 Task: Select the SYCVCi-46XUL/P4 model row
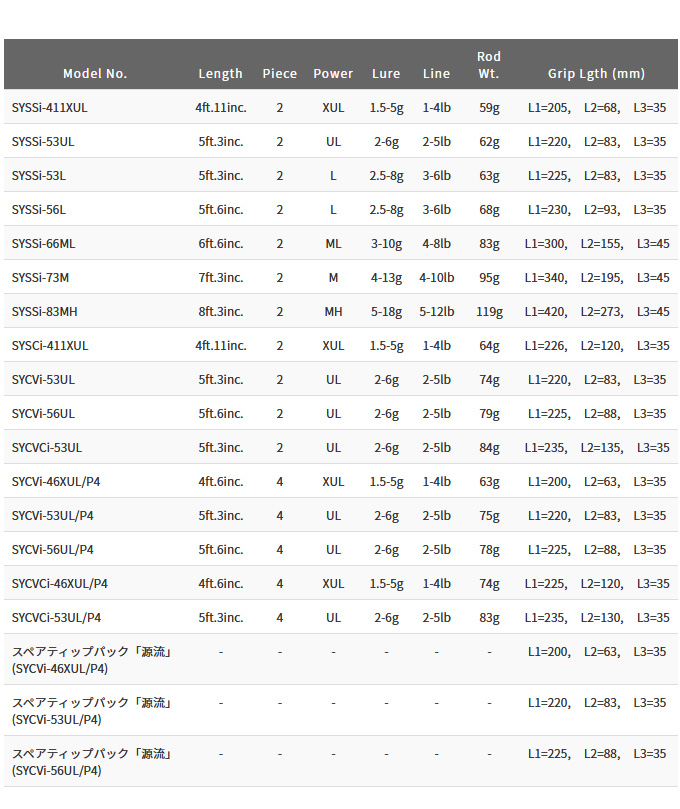pos(341,584)
